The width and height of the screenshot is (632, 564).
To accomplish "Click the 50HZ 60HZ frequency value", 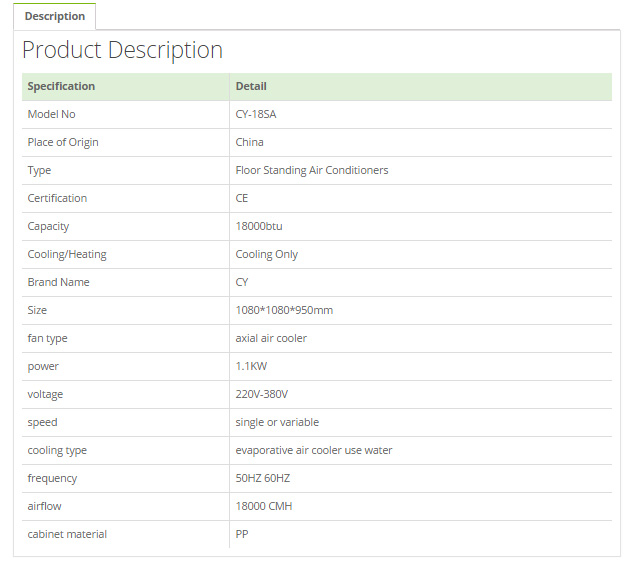I will click(263, 479).
